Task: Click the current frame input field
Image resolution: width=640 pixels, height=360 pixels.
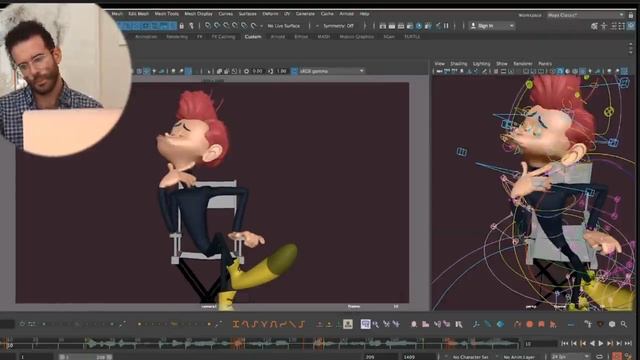Action: tap(540, 344)
